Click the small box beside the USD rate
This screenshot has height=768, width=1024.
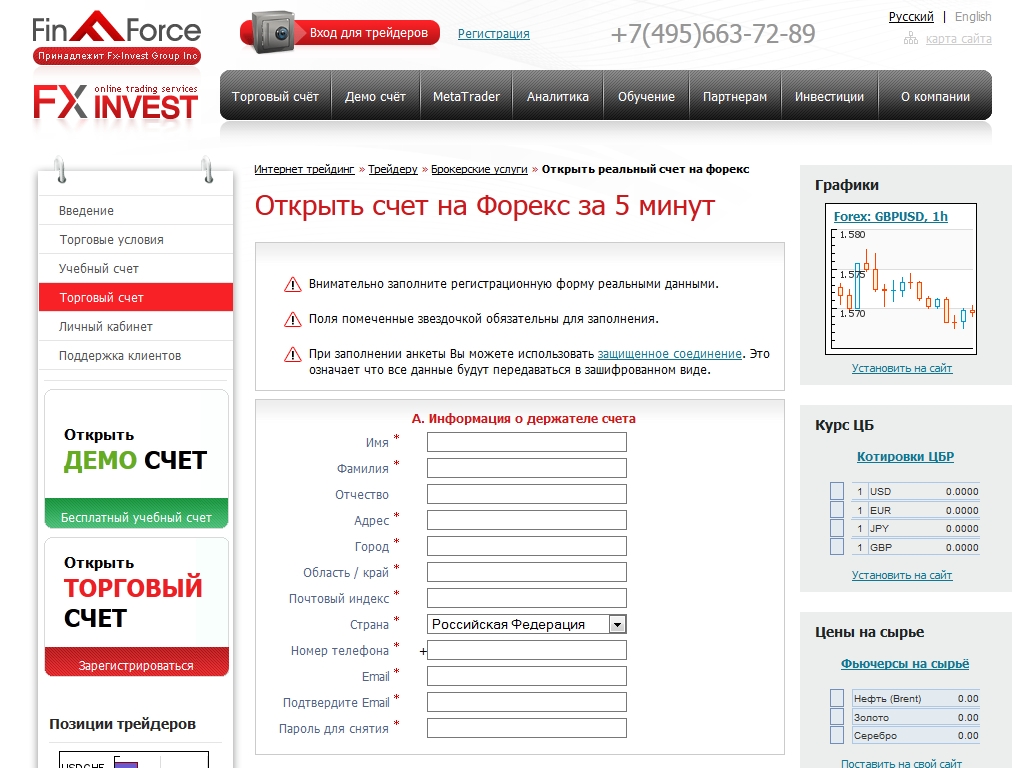pyautogui.click(x=837, y=492)
